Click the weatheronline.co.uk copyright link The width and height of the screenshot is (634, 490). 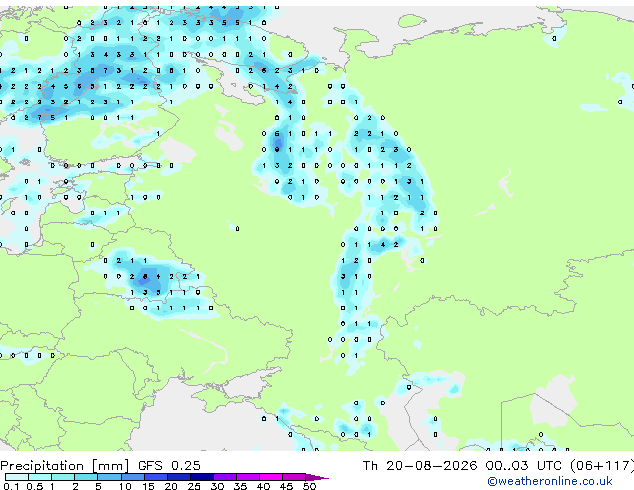point(550,481)
